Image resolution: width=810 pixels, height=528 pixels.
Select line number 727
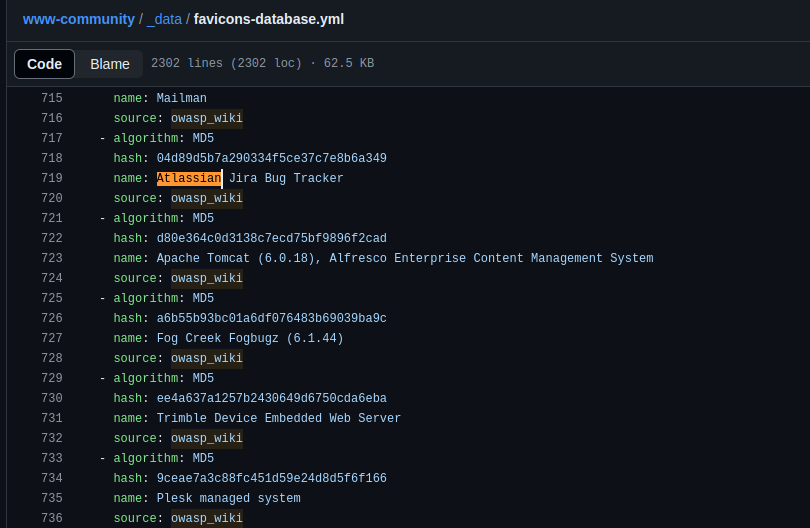click(x=52, y=338)
